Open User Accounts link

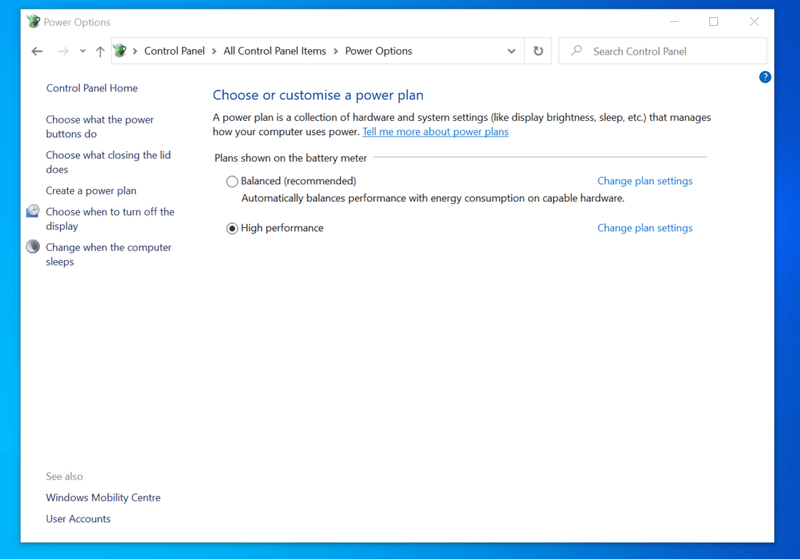78,519
